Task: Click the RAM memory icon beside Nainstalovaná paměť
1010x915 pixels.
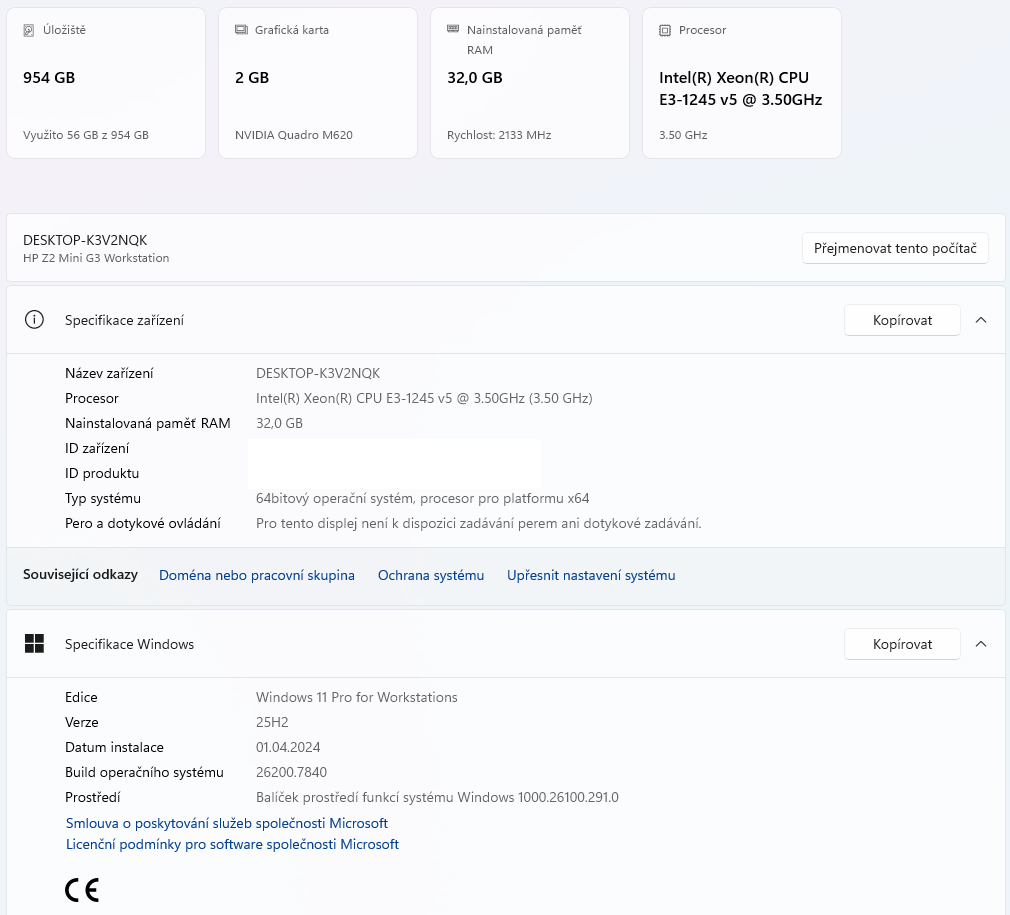Action: [453, 29]
